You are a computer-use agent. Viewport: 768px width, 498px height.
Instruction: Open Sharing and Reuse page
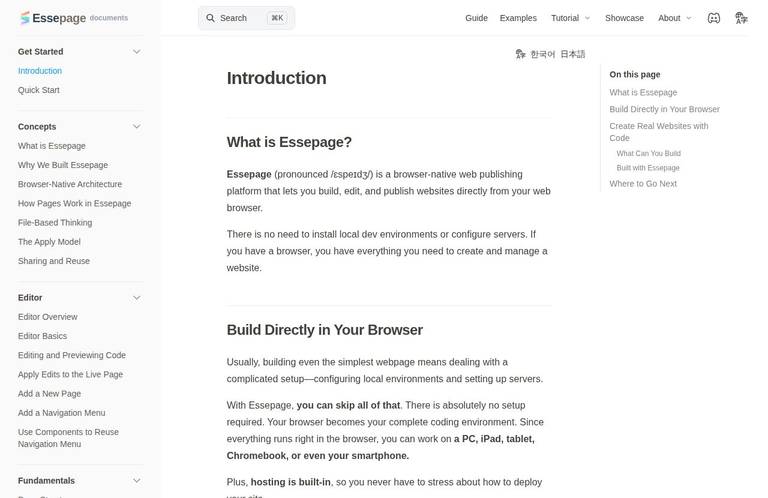54,261
